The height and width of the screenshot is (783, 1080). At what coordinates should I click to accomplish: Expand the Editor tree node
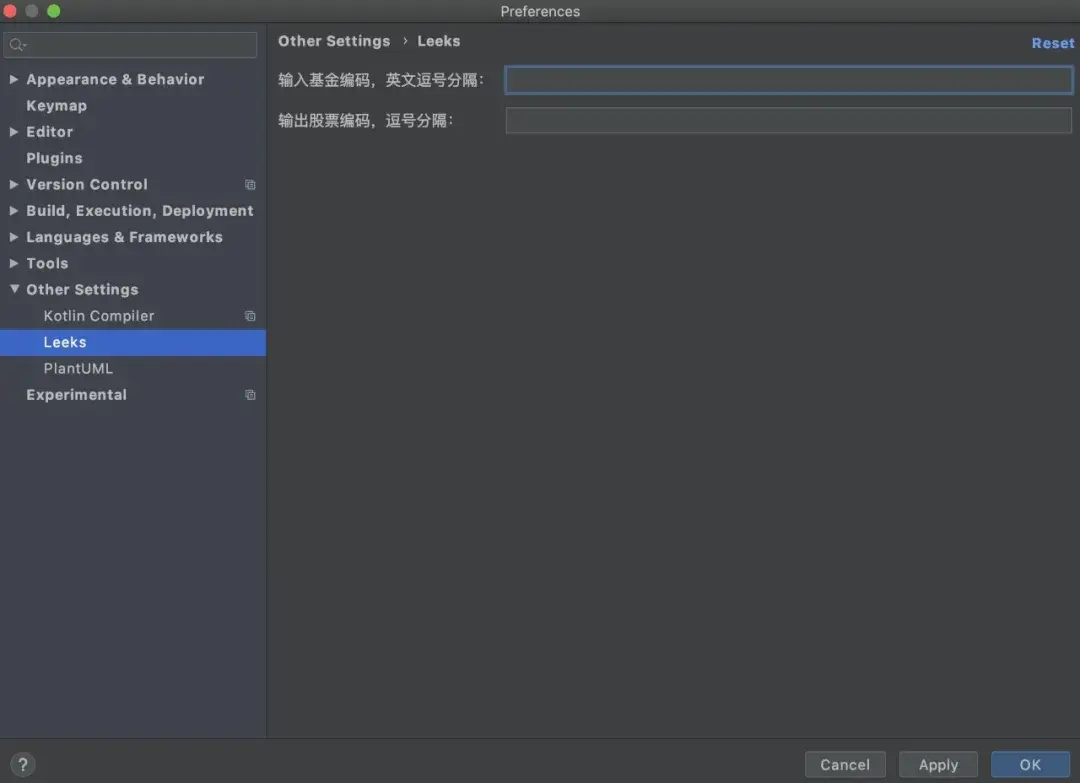tap(13, 131)
